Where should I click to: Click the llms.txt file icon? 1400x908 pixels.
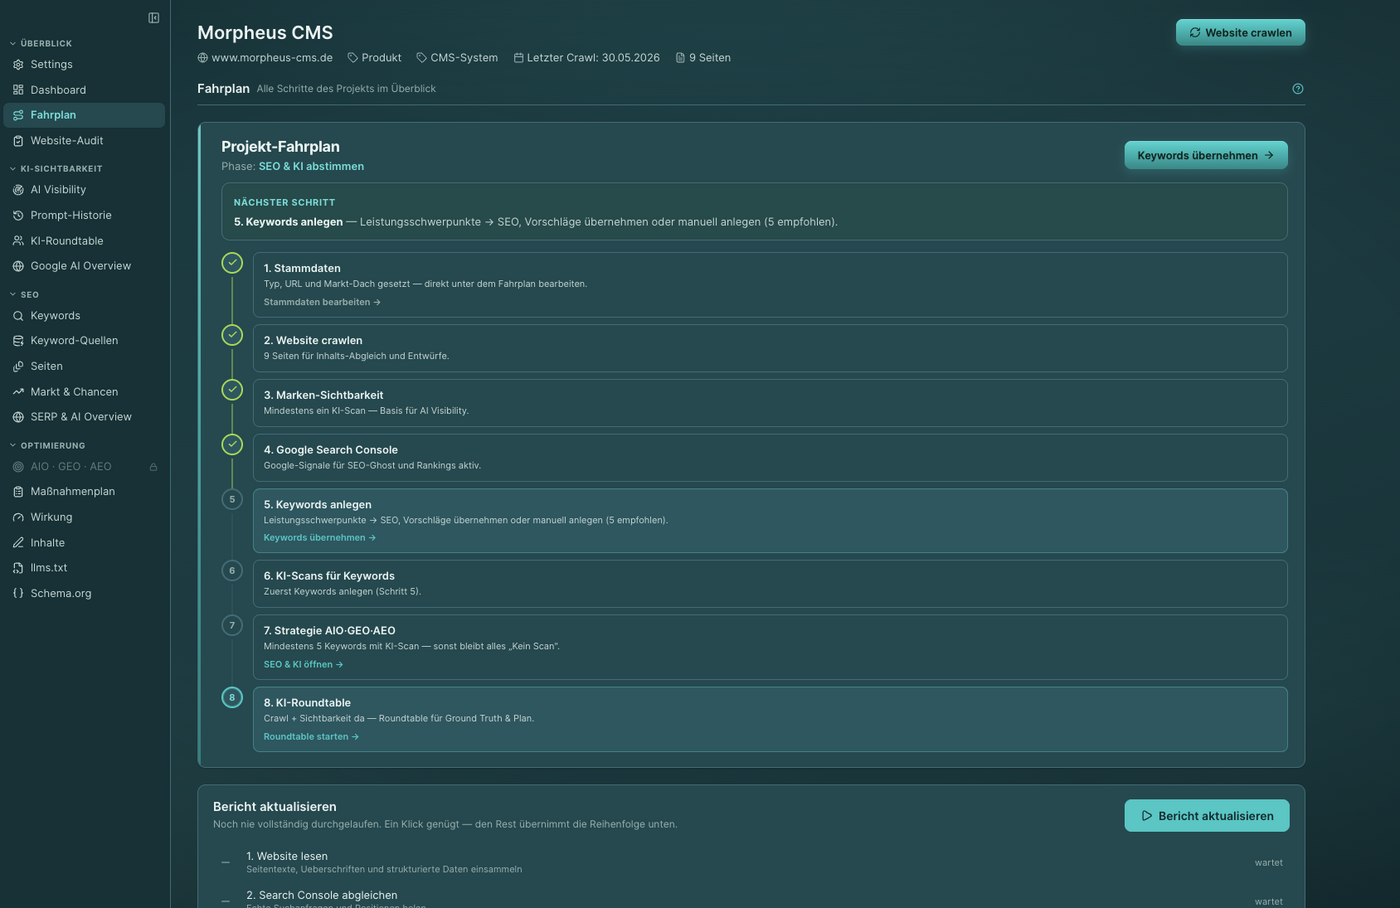[x=18, y=568]
